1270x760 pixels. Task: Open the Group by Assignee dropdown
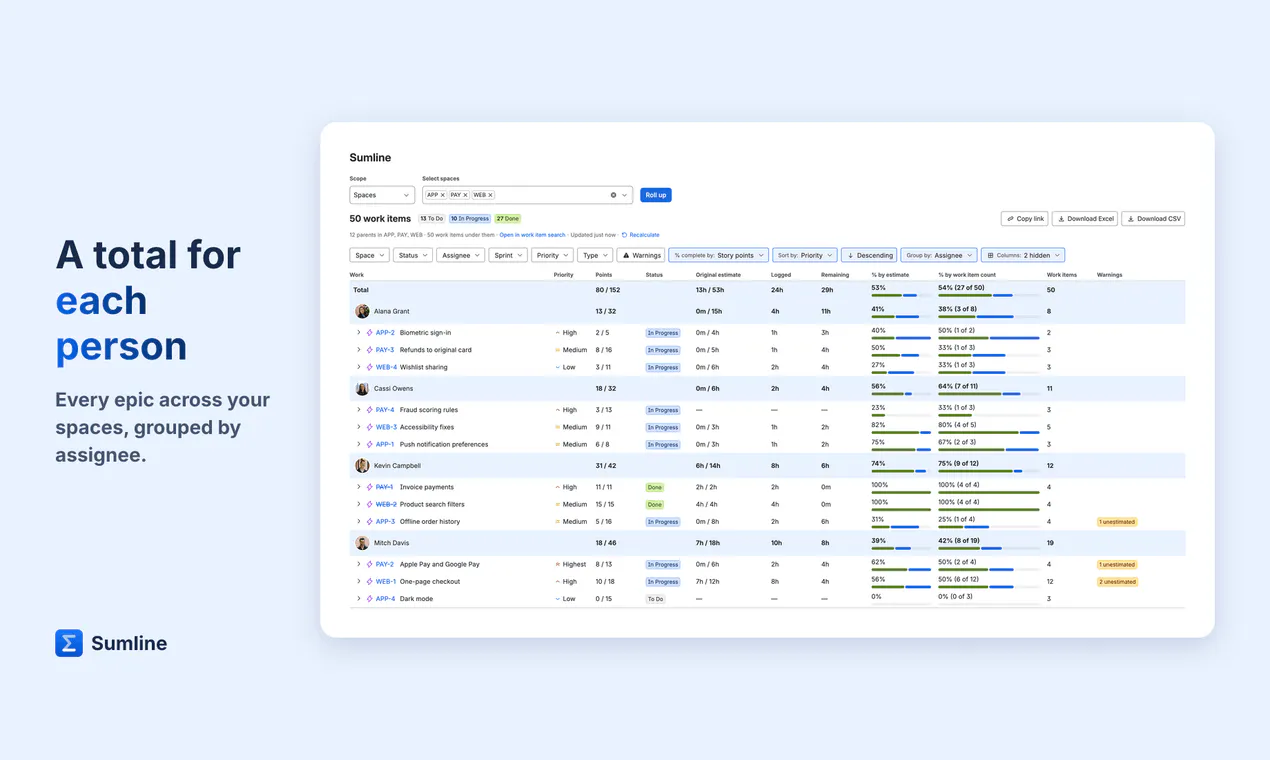coord(939,255)
